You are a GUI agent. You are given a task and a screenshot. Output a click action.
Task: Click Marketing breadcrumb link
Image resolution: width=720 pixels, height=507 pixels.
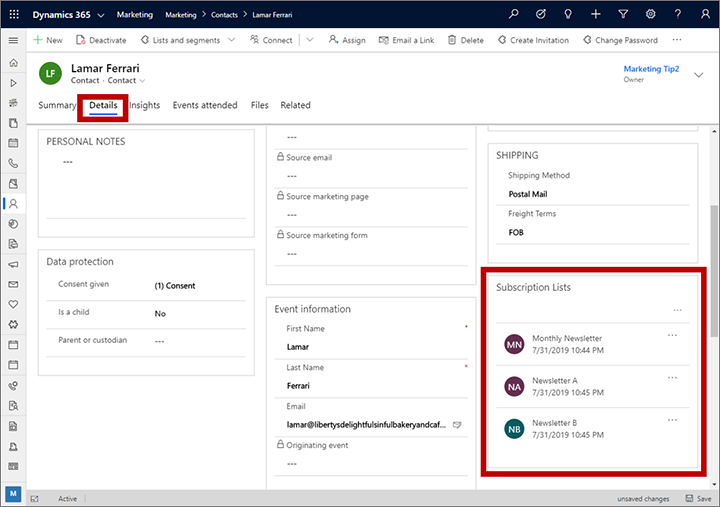[x=180, y=15]
